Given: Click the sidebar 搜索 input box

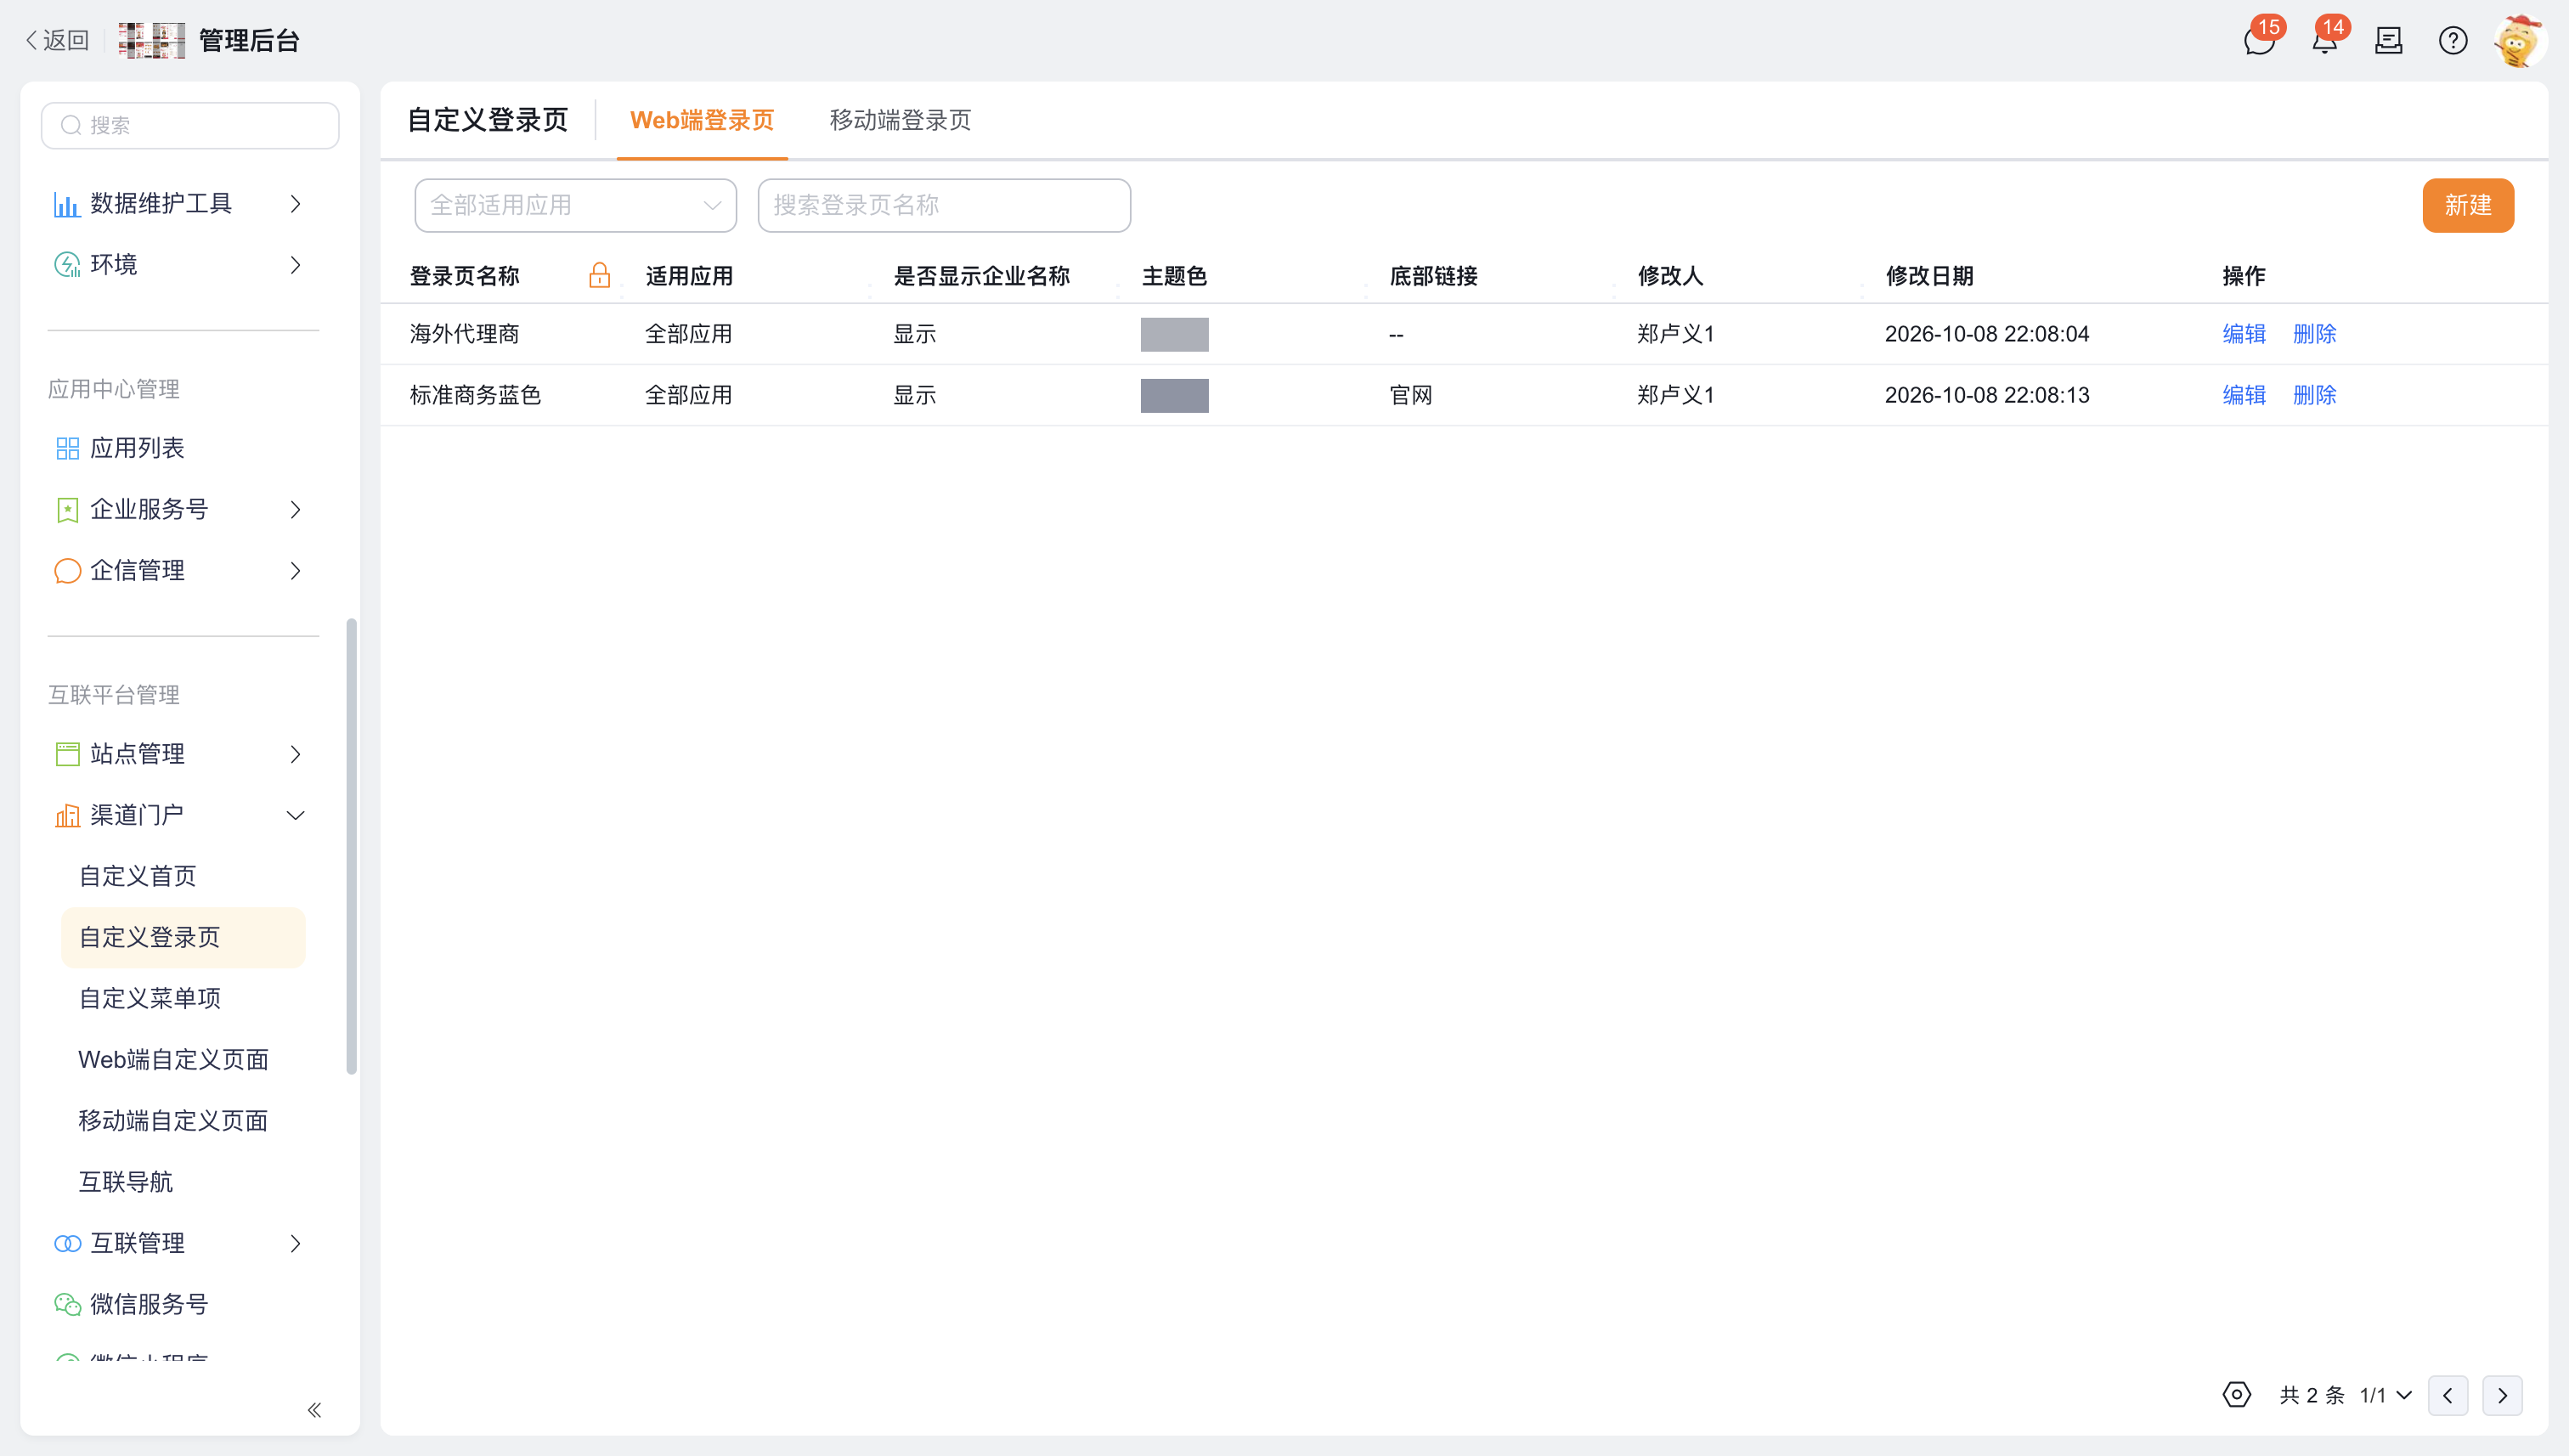Looking at the screenshot, I should click(190, 125).
